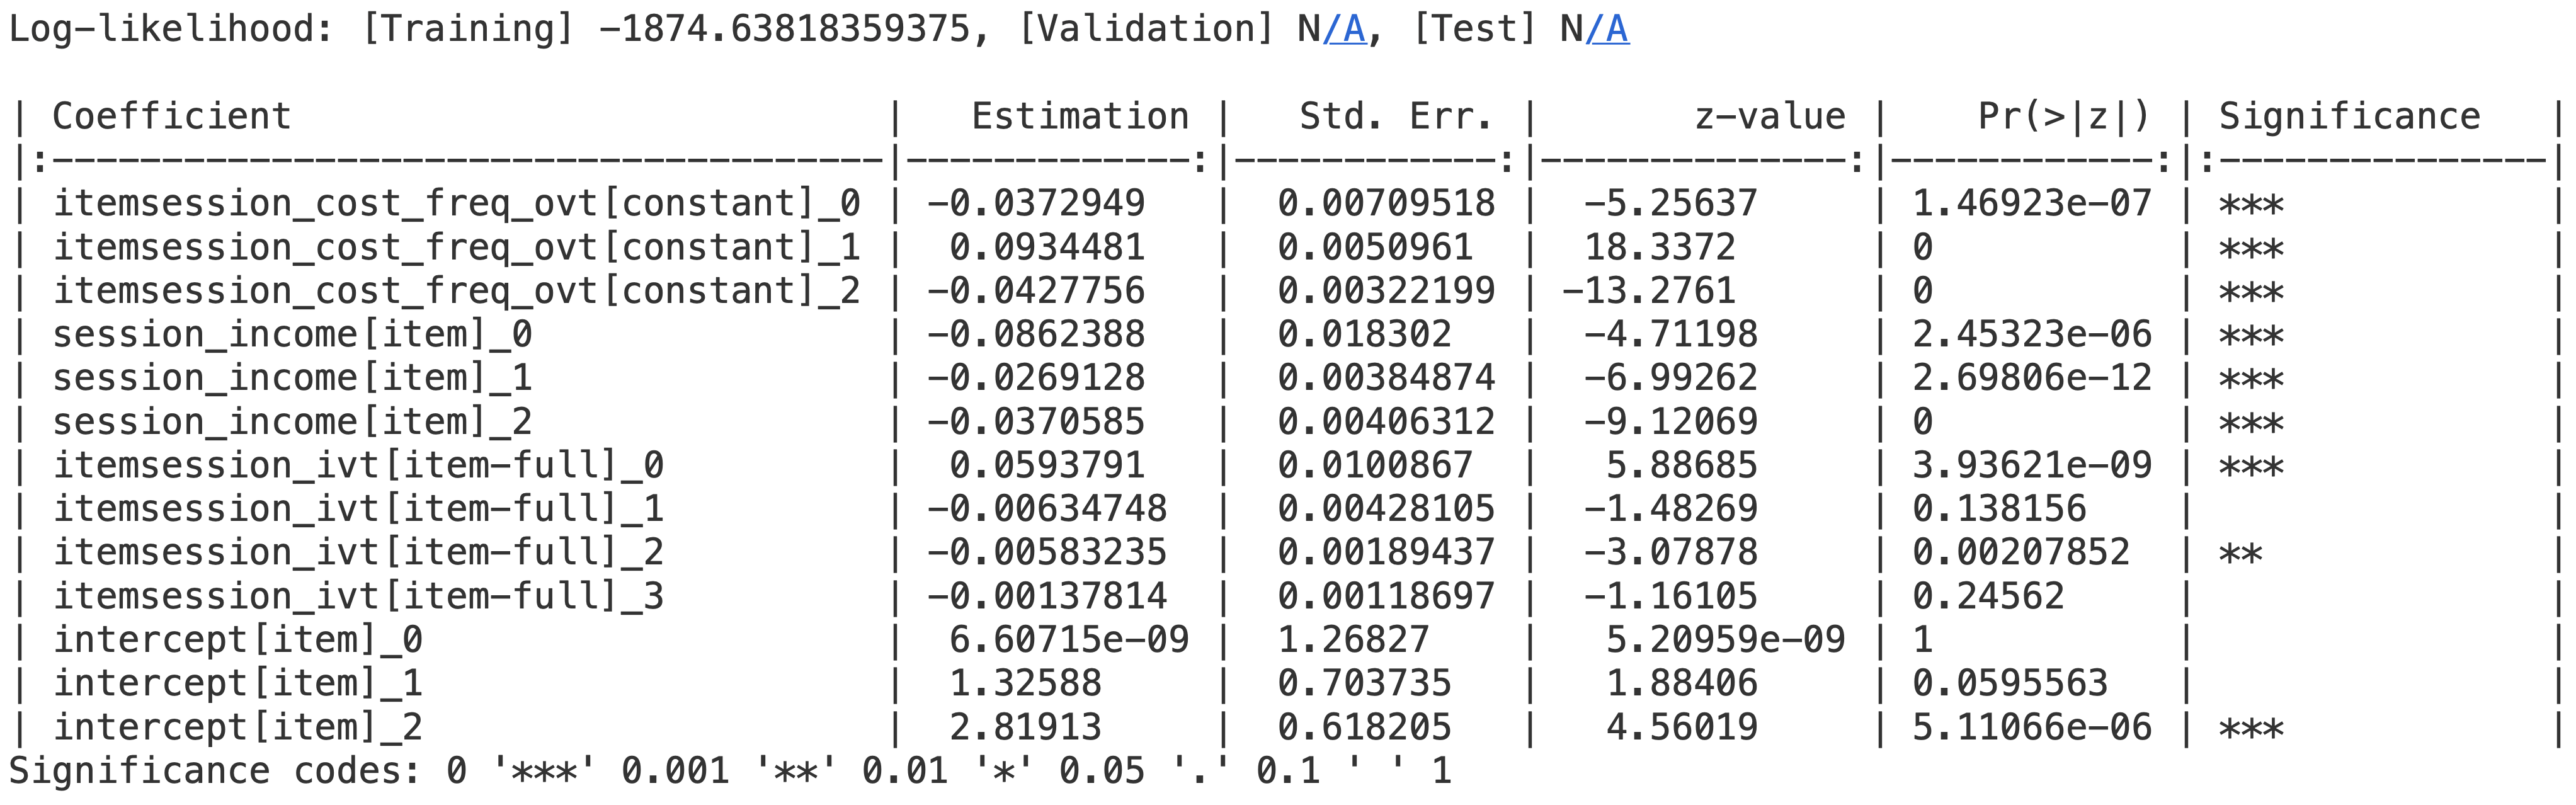
Task: Select the Std. Err. column header
Action: 1396,116
